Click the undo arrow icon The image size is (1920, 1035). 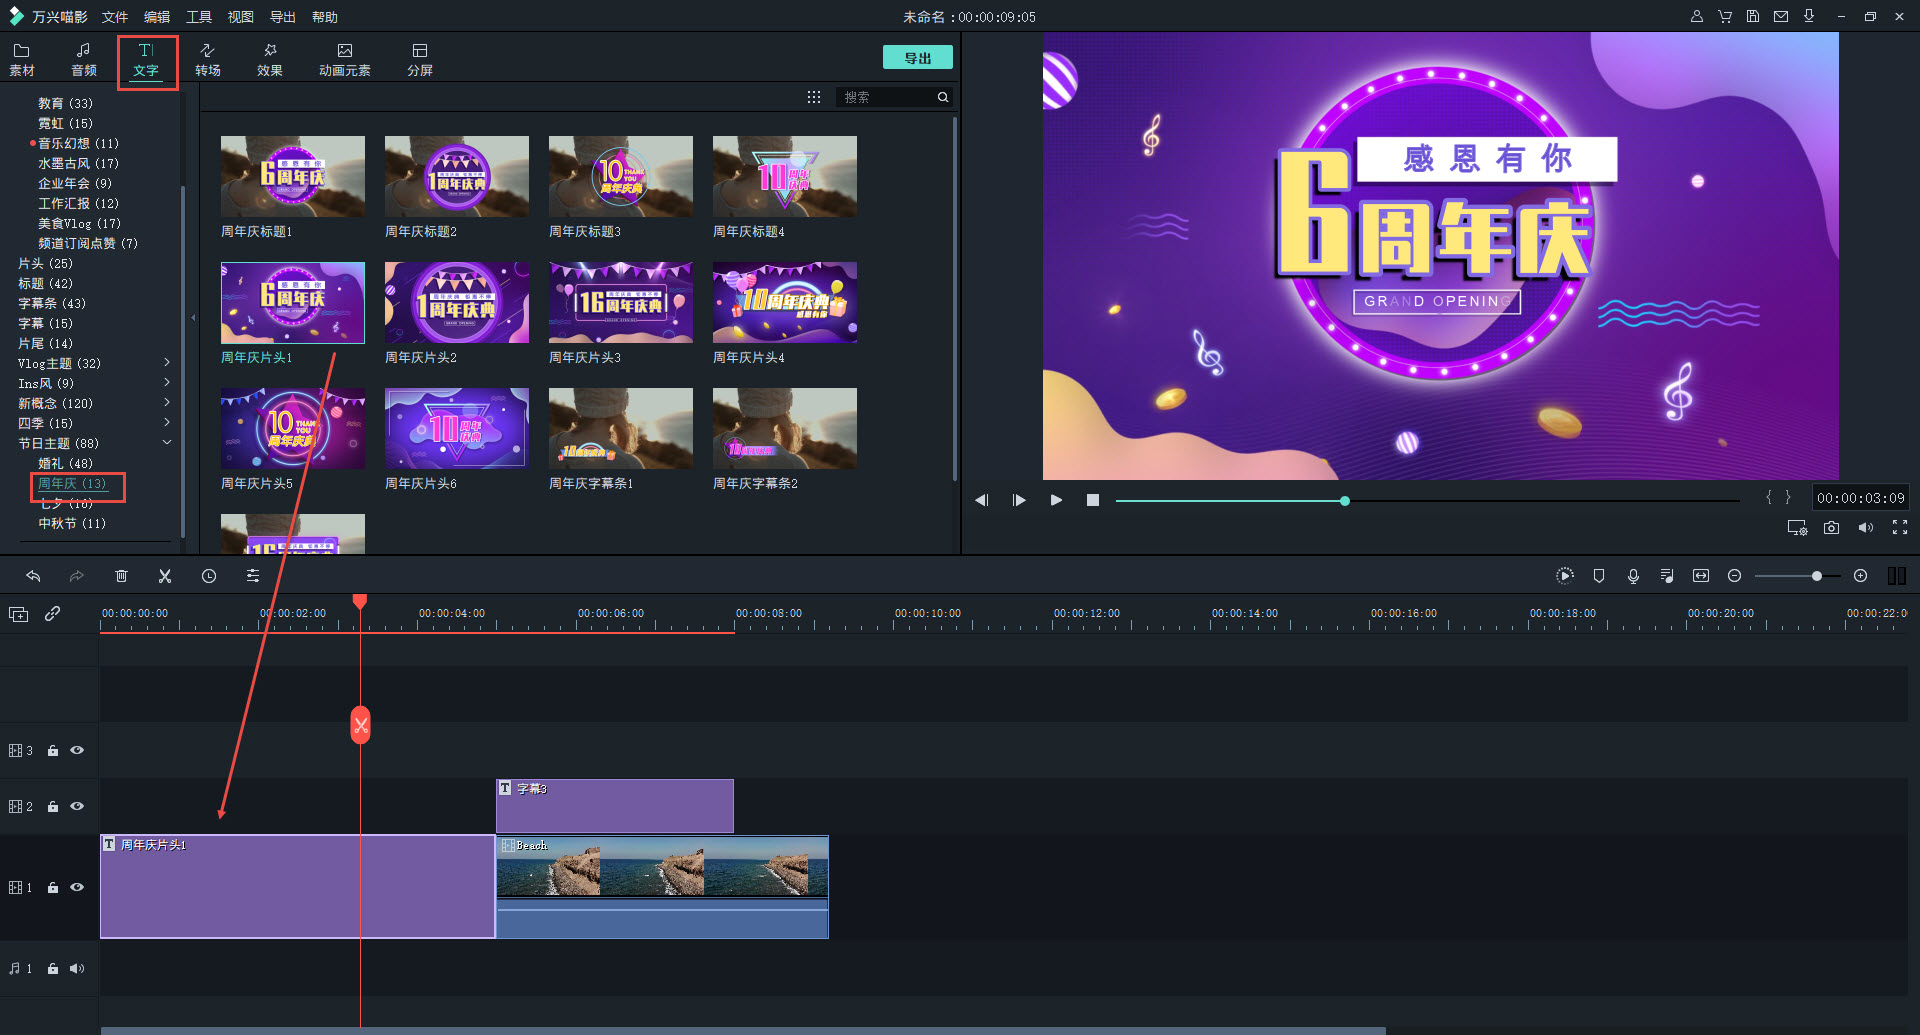pyautogui.click(x=33, y=576)
